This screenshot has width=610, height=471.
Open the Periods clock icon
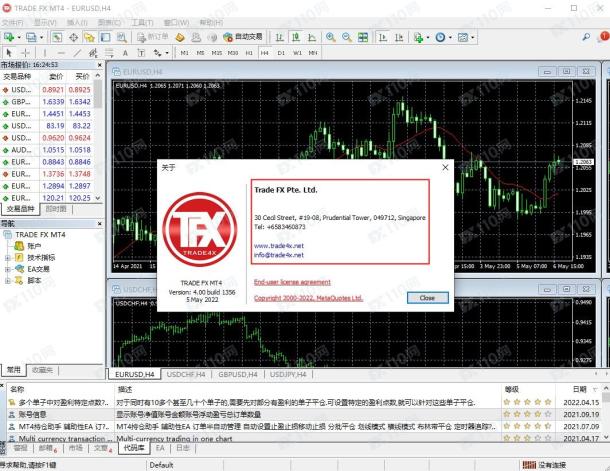(x=440, y=37)
